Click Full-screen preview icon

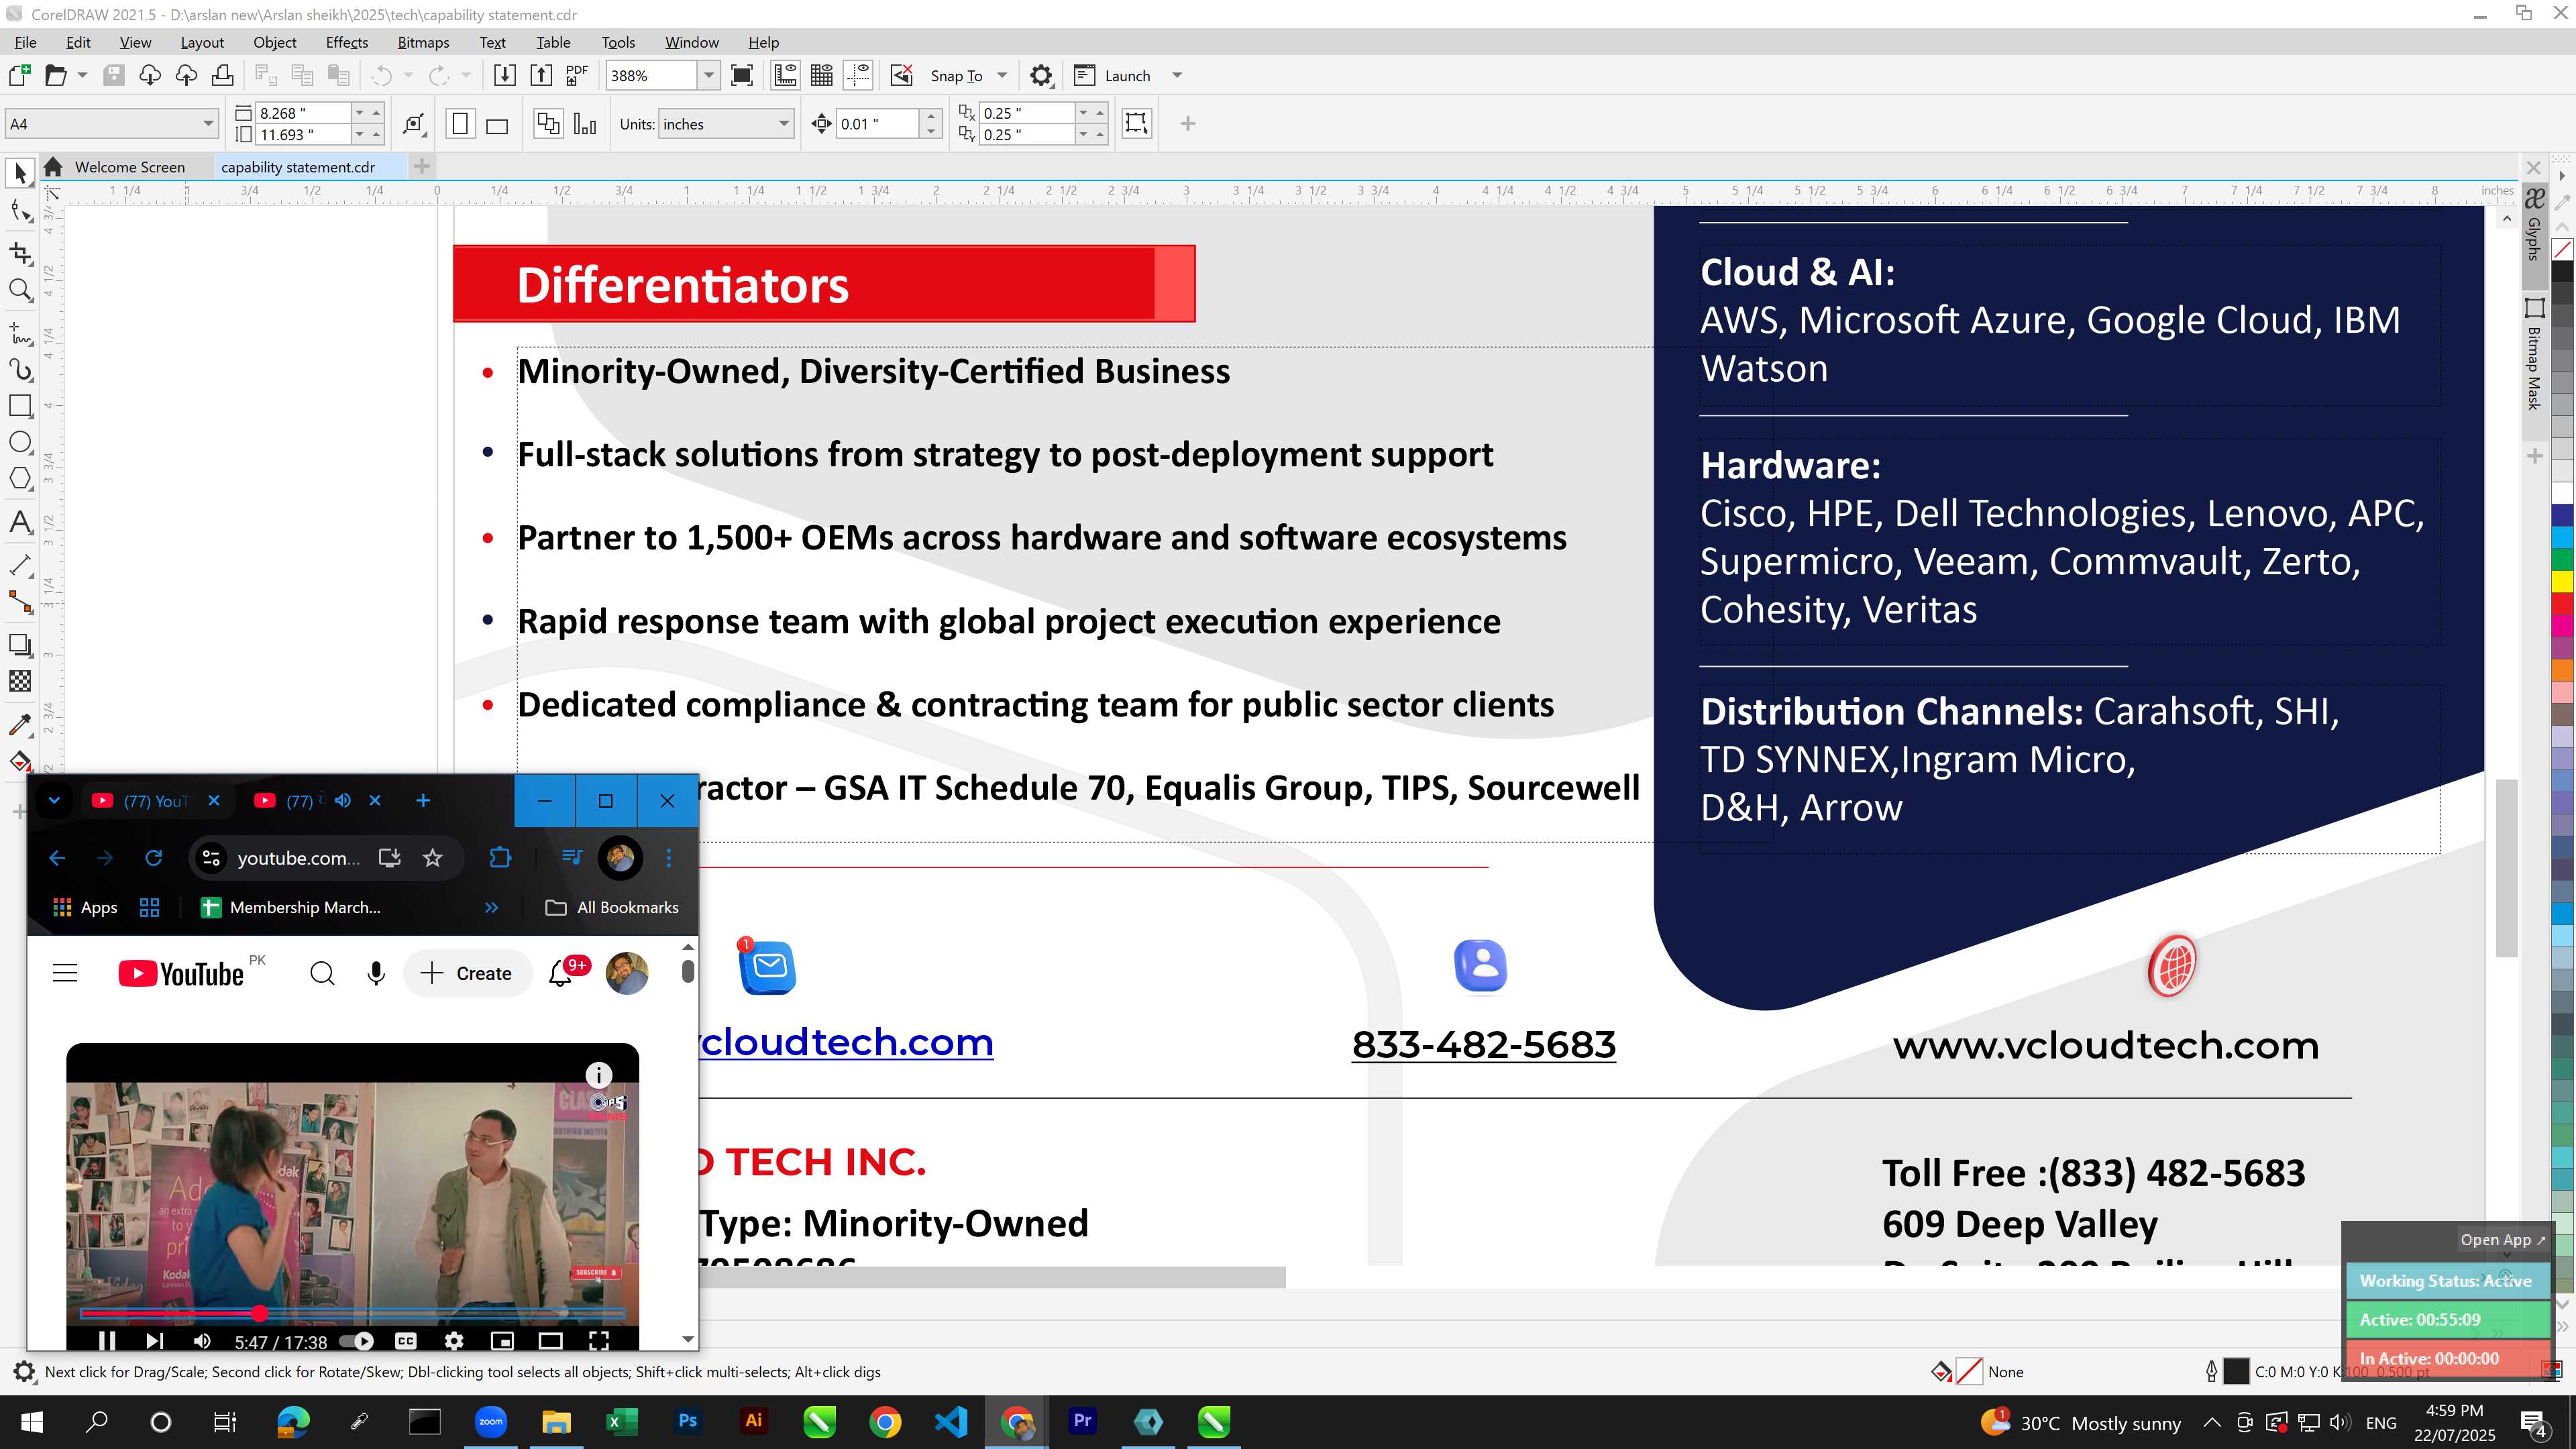pos(742,75)
